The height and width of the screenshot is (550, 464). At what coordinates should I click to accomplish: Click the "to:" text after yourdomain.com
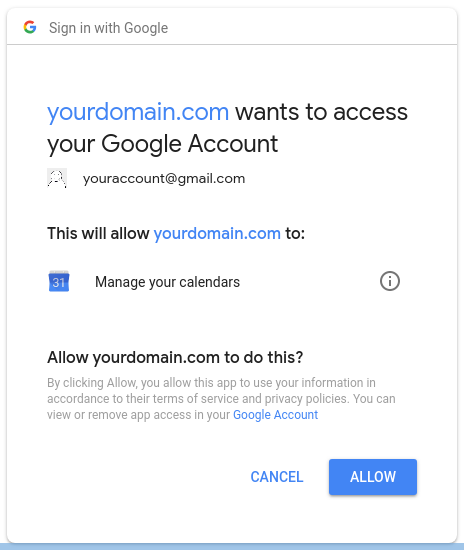295,234
